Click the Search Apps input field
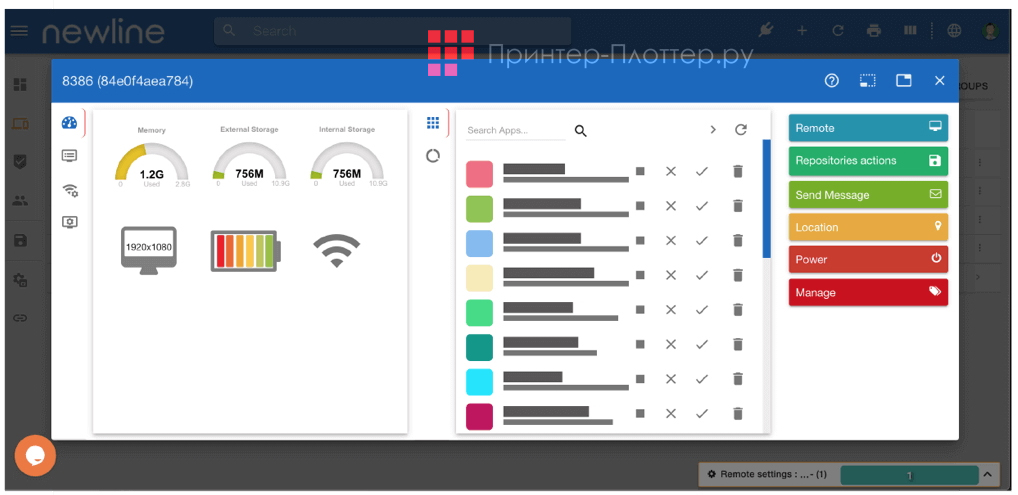This screenshot has width=1018, height=495. tap(515, 131)
